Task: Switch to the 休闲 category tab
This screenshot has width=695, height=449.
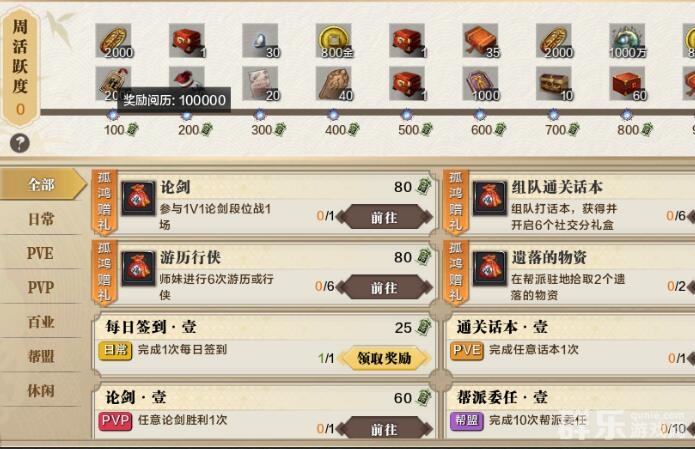Action: tap(41, 390)
